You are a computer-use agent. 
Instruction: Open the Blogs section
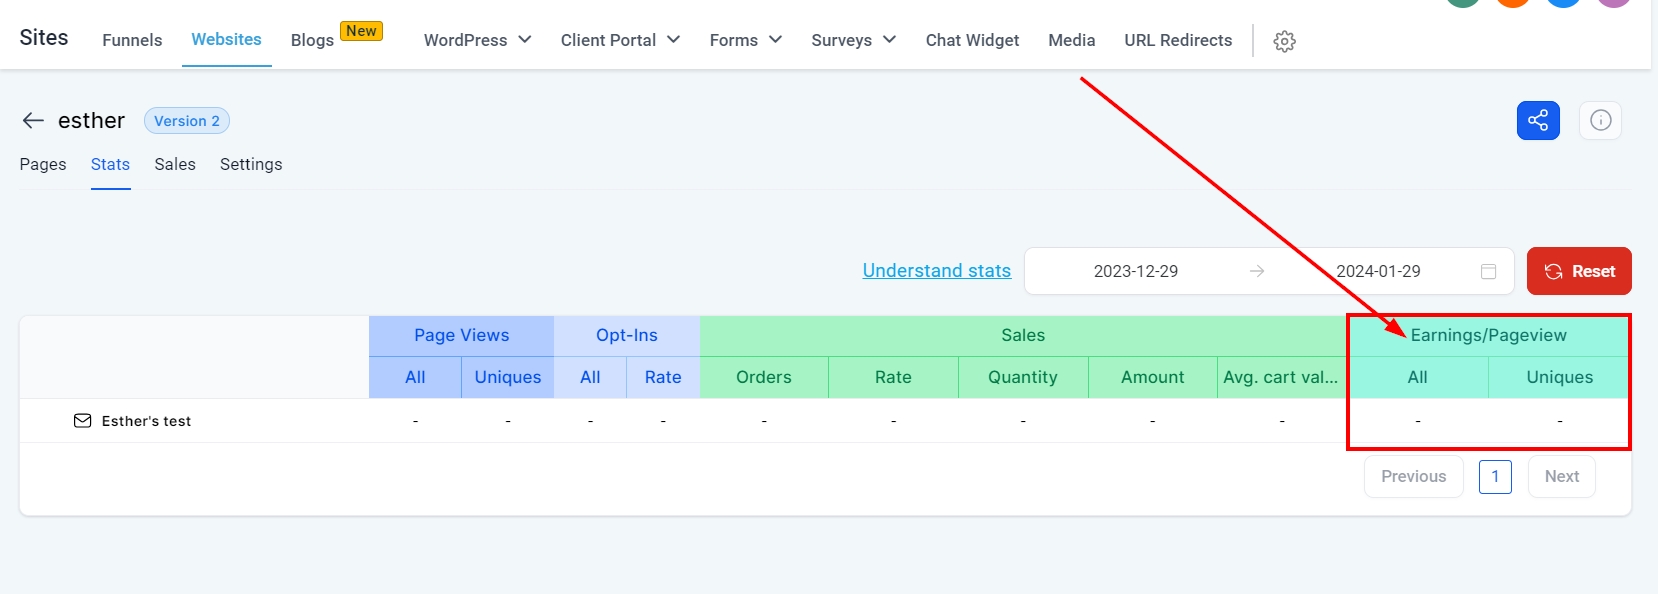pos(312,40)
